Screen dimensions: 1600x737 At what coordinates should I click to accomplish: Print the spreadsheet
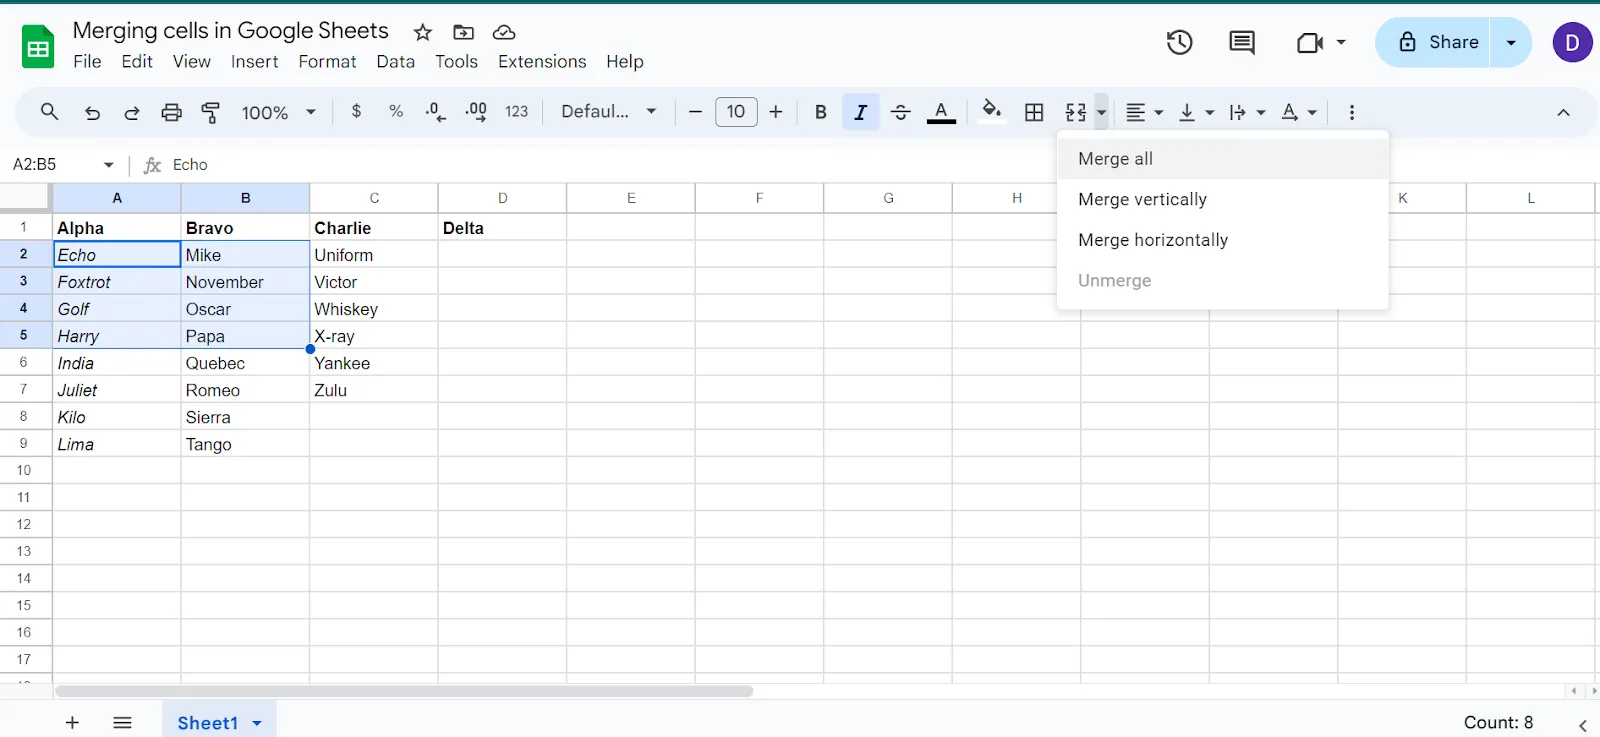point(172,112)
